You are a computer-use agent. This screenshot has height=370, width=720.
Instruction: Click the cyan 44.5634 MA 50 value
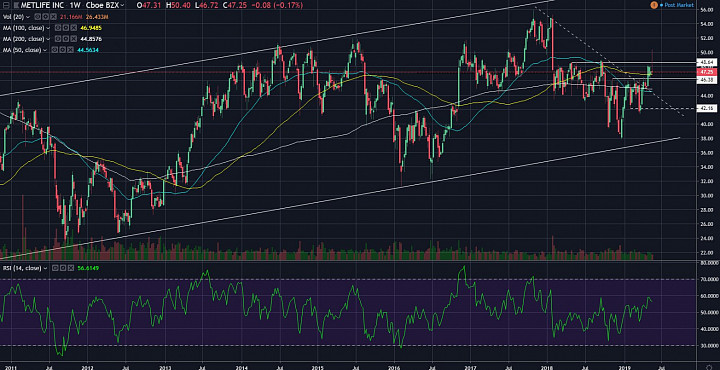tap(88, 50)
